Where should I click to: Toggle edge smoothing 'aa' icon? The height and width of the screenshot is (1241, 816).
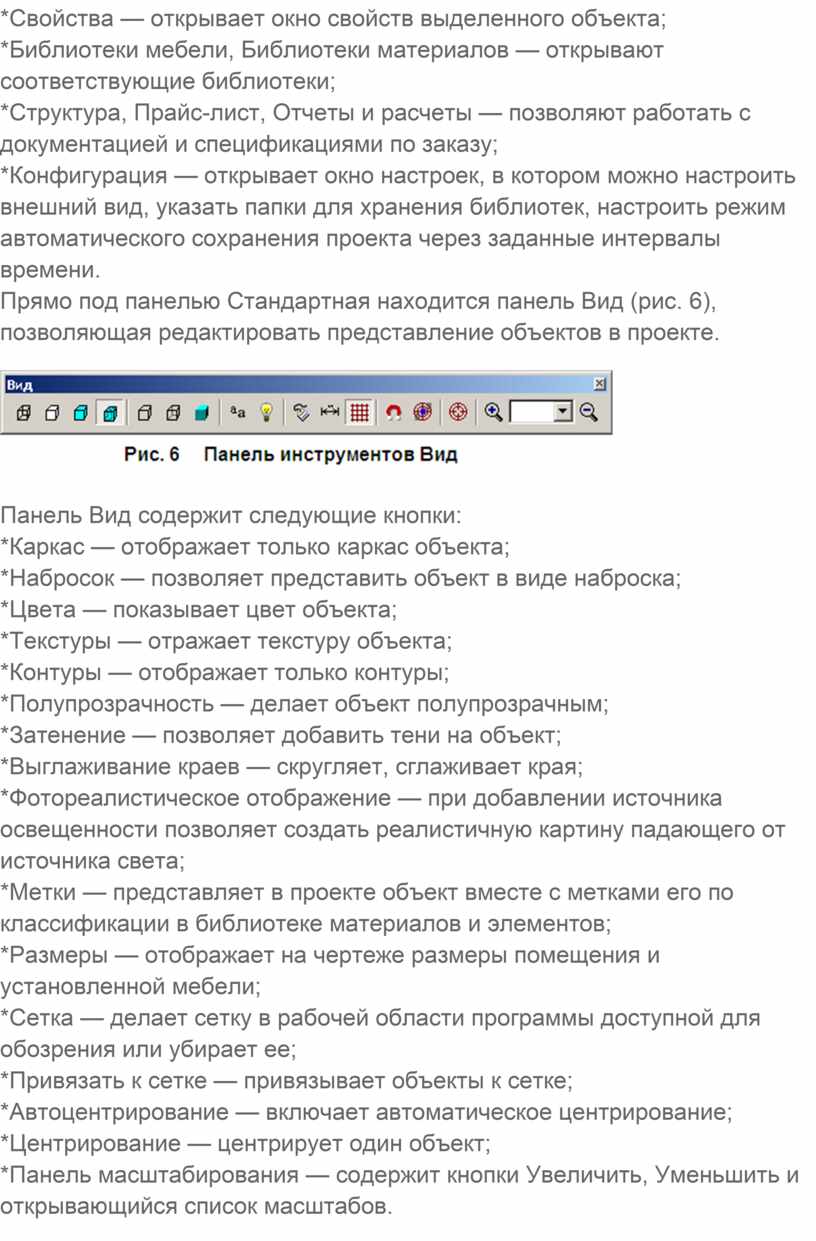237,411
